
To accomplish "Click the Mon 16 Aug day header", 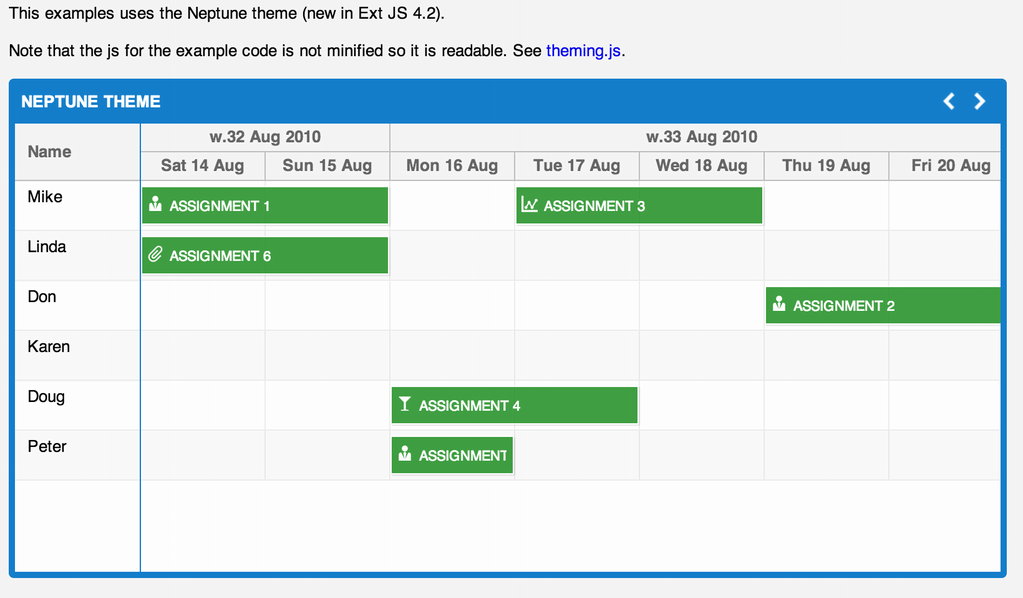I will [452, 166].
